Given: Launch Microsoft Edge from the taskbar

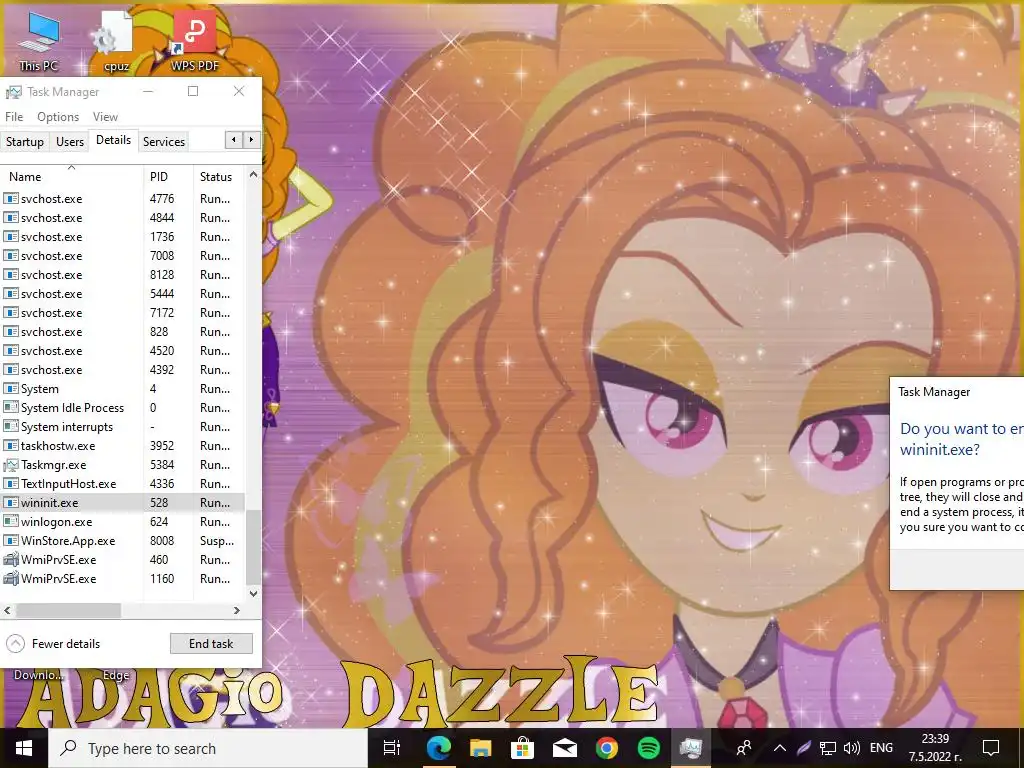Looking at the screenshot, I should coord(438,748).
